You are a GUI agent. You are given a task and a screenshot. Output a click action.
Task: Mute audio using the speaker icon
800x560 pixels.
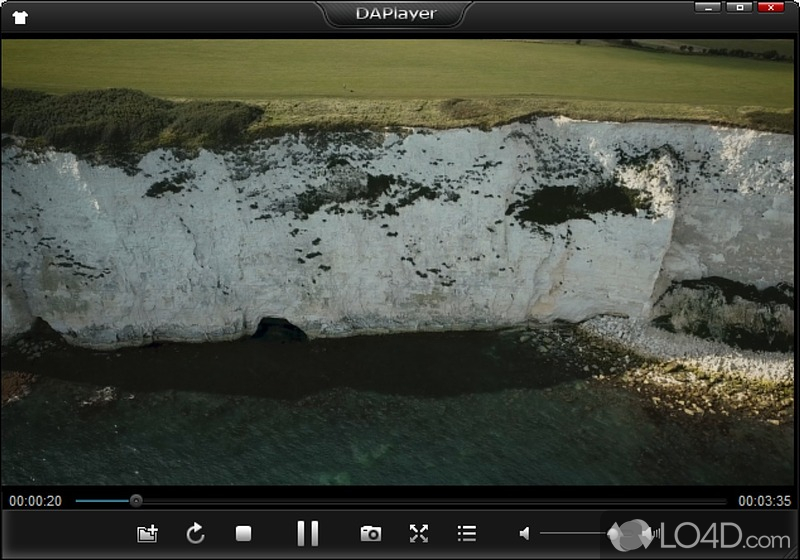point(525,534)
